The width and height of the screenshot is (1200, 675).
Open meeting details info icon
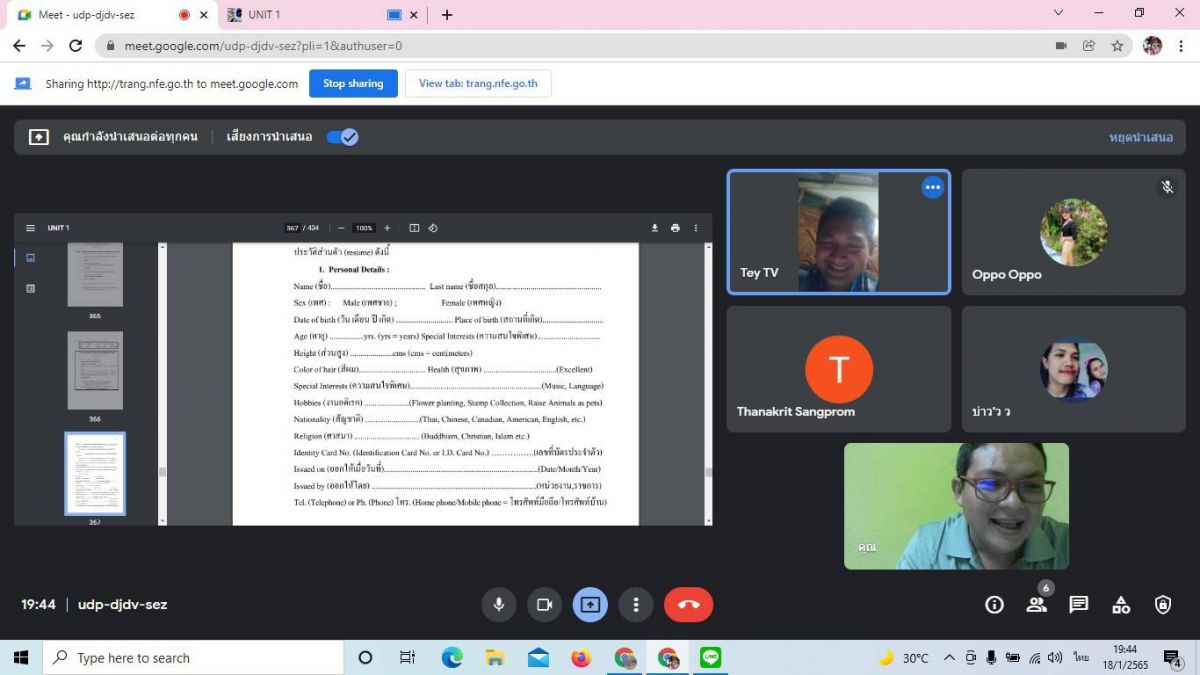pyautogui.click(x=994, y=605)
